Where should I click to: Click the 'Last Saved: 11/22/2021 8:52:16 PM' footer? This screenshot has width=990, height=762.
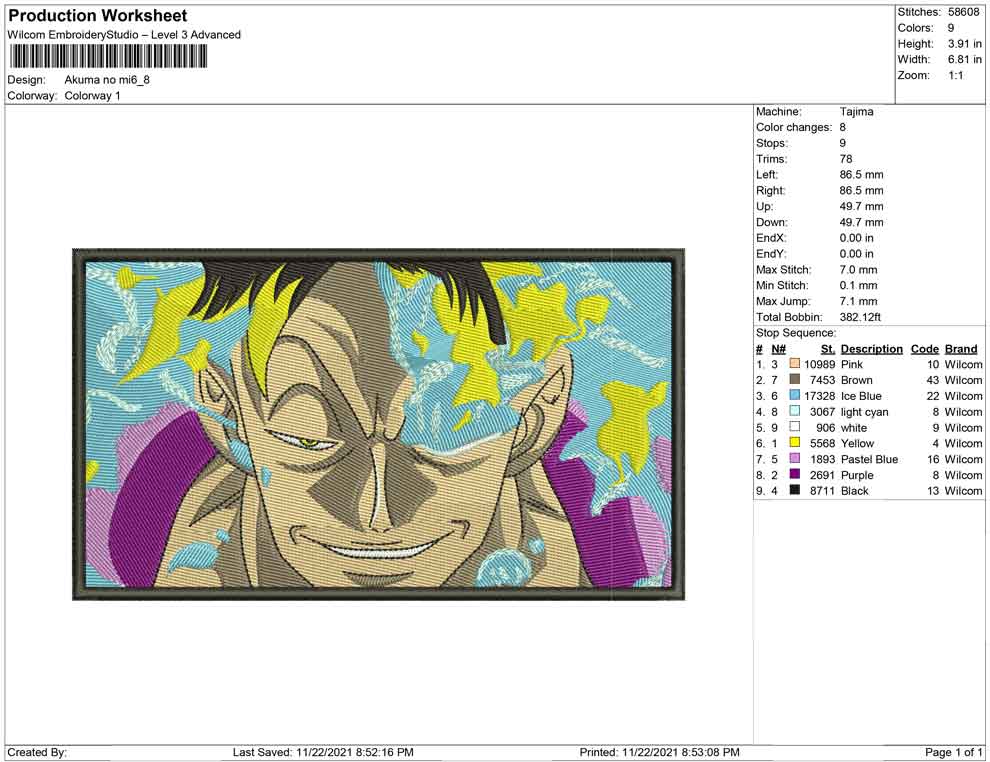323,753
